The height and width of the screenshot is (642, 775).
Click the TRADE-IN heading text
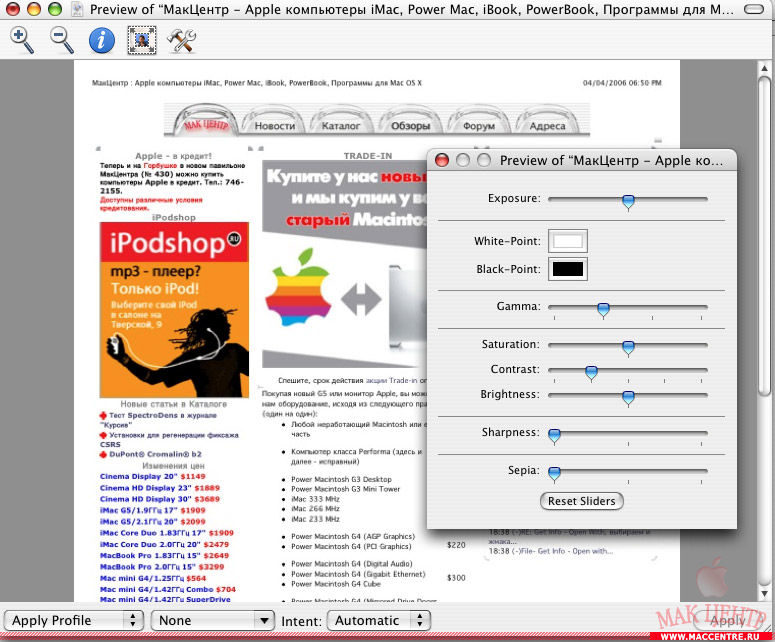(x=368, y=156)
